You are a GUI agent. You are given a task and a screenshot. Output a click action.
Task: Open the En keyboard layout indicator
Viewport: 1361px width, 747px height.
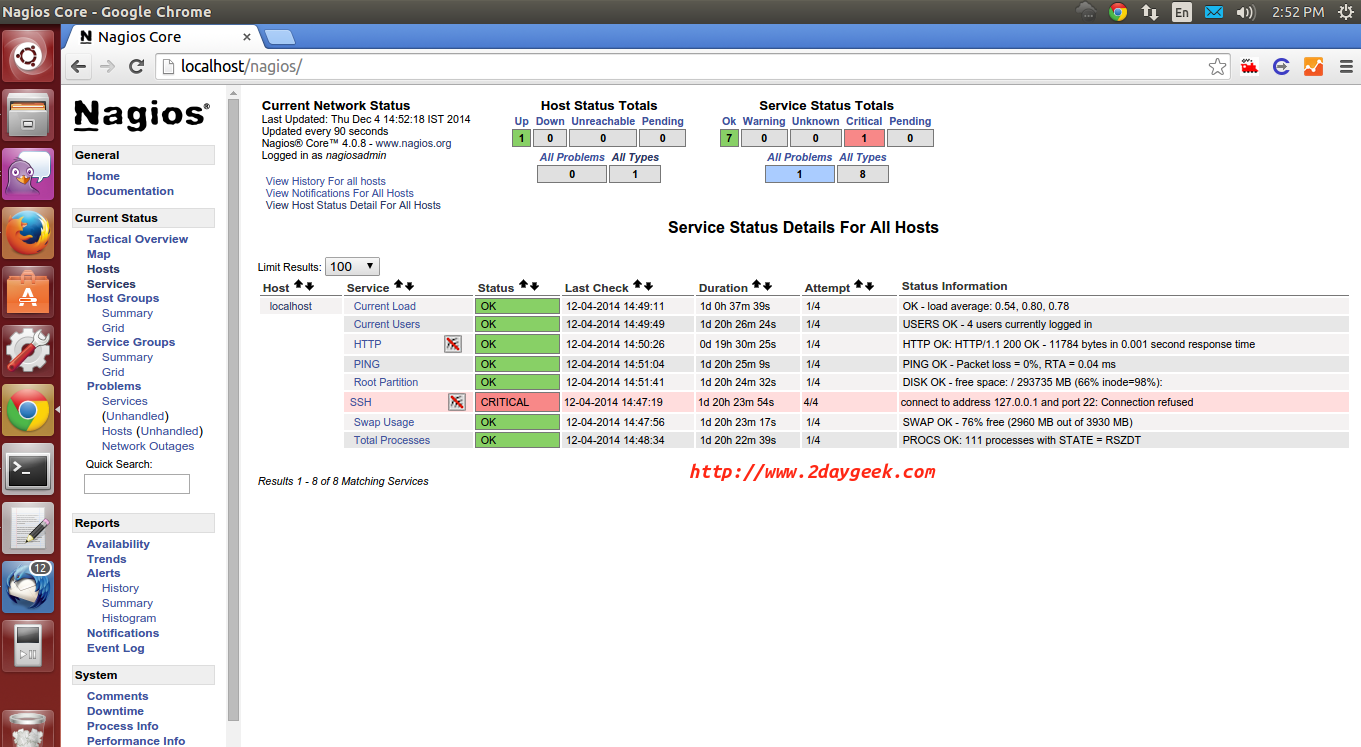[x=1182, y=12]
